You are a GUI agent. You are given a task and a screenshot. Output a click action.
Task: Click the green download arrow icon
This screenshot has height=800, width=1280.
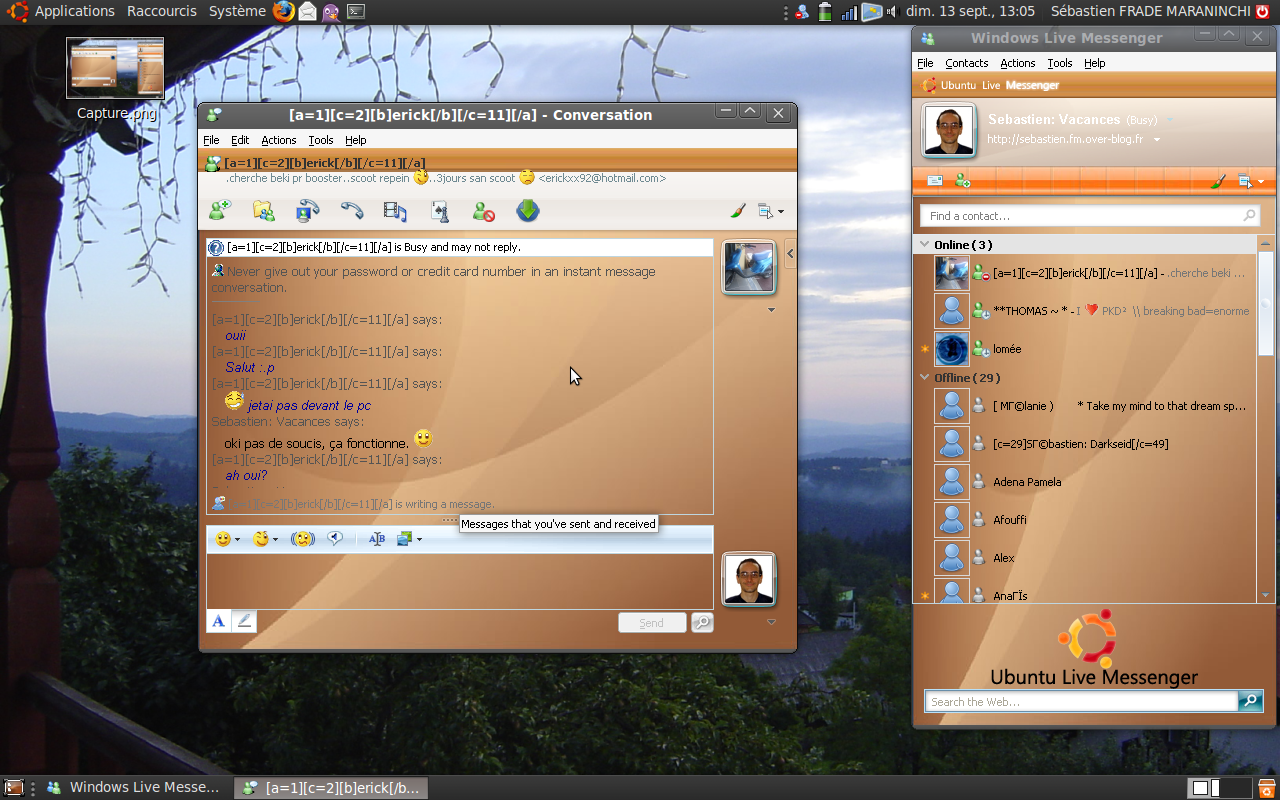[x=528, y=211]
